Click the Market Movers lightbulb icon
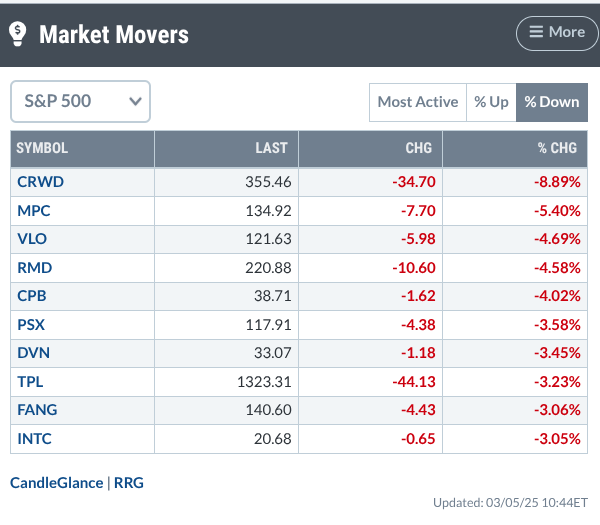Image resolution: width=600 pixels, height=525 pixels. (x=18, y=34)
